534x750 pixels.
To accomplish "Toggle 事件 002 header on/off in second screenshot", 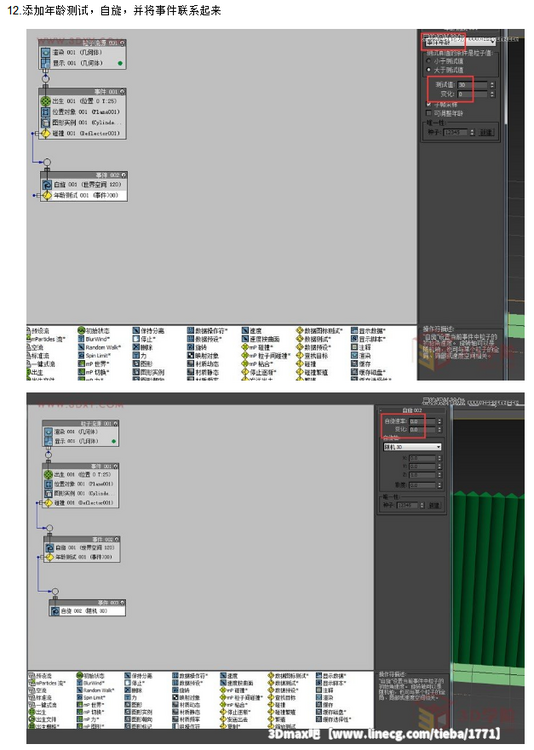I will (116, 539).
